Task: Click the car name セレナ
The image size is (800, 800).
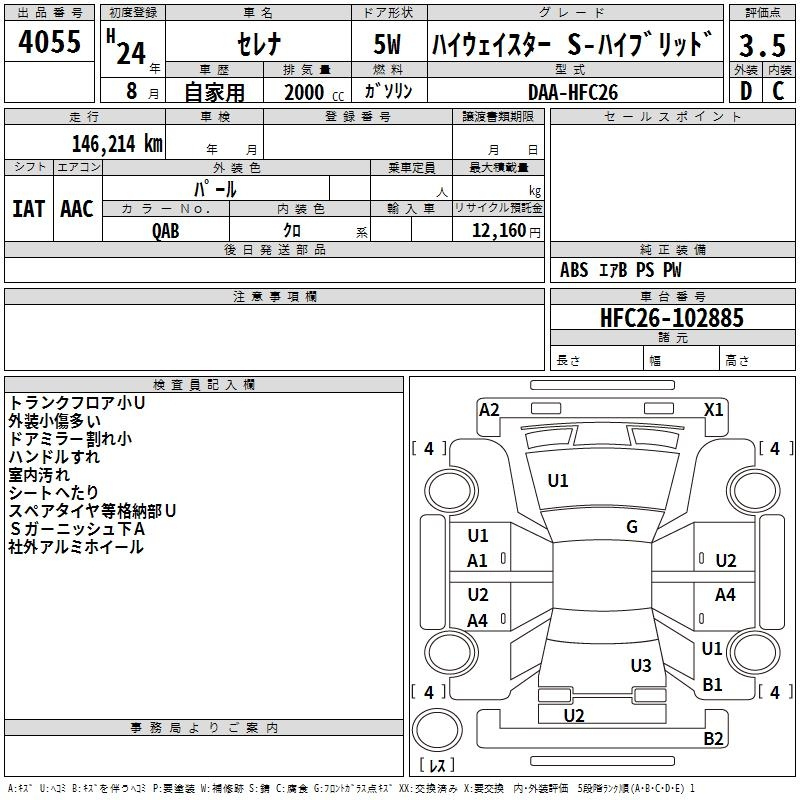Action: [259, 43]
